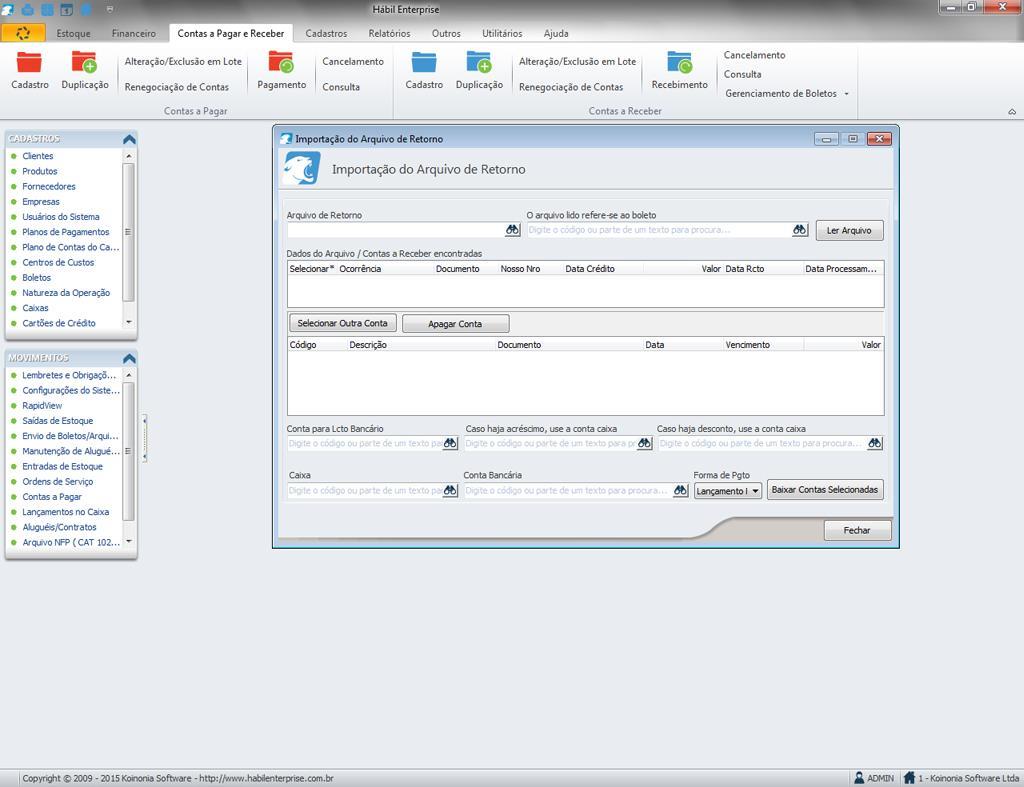1024x787 pixels.
Task: Click binoculars beside Caixa field
Action: click(x=450, y=490)
